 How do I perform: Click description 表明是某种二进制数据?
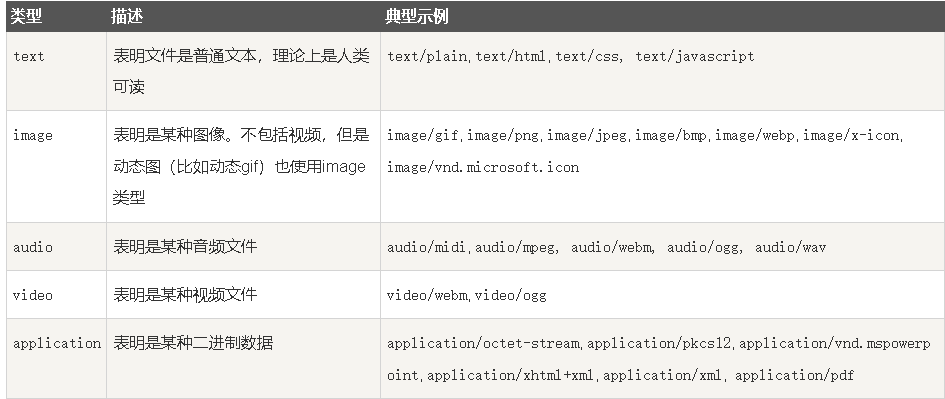[x=193, y=343]
